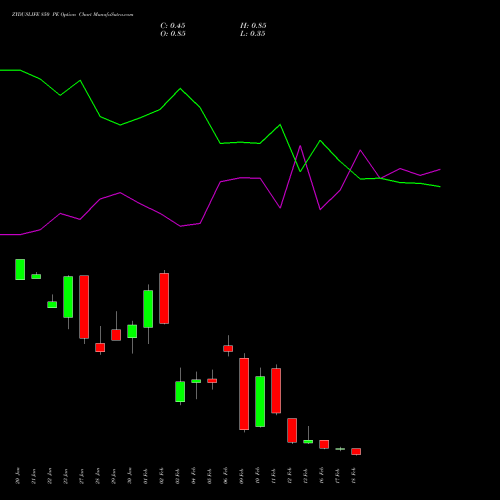Viewport: 500px width, 500px height.
Task: Click the ZYDUSLIFE options chart title
Action: pyautogui.click(x=72, y=14)
